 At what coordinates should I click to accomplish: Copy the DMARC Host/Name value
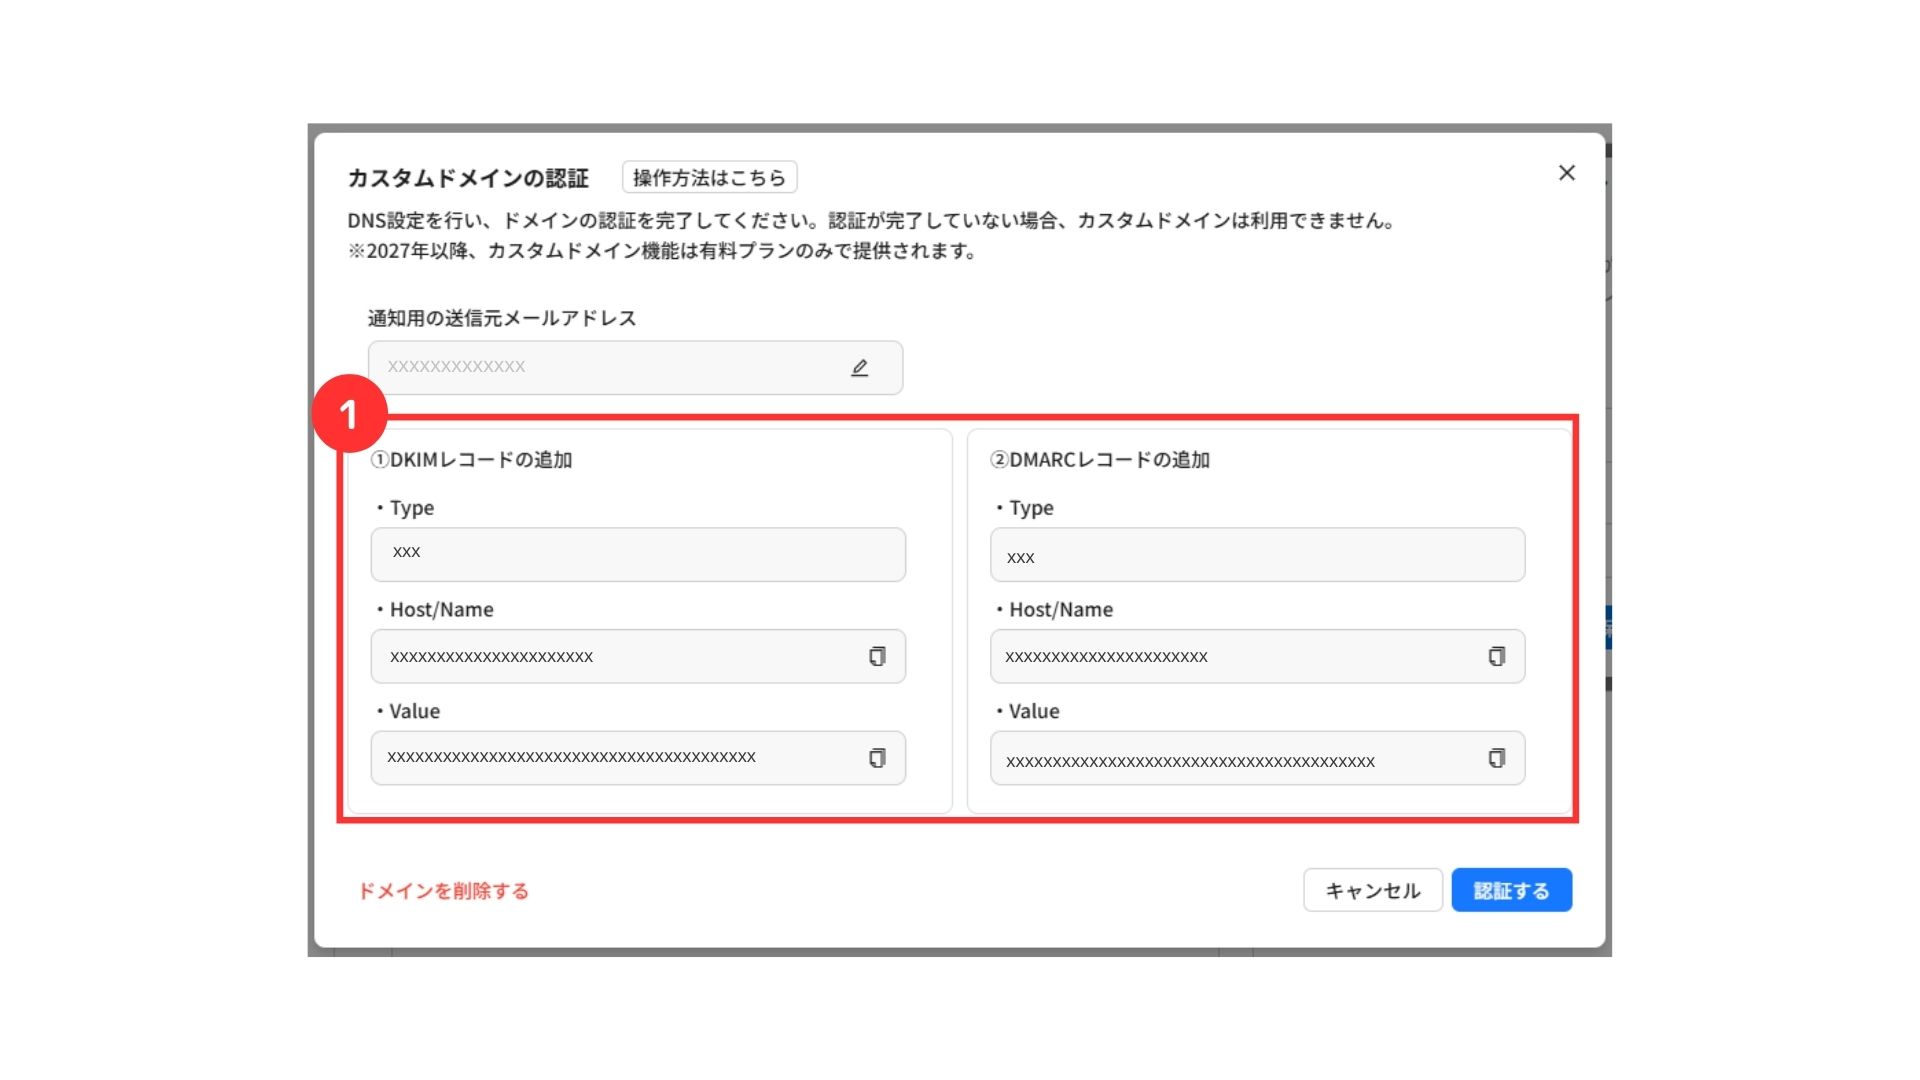pyautogui.click(x=1496, y=657)
